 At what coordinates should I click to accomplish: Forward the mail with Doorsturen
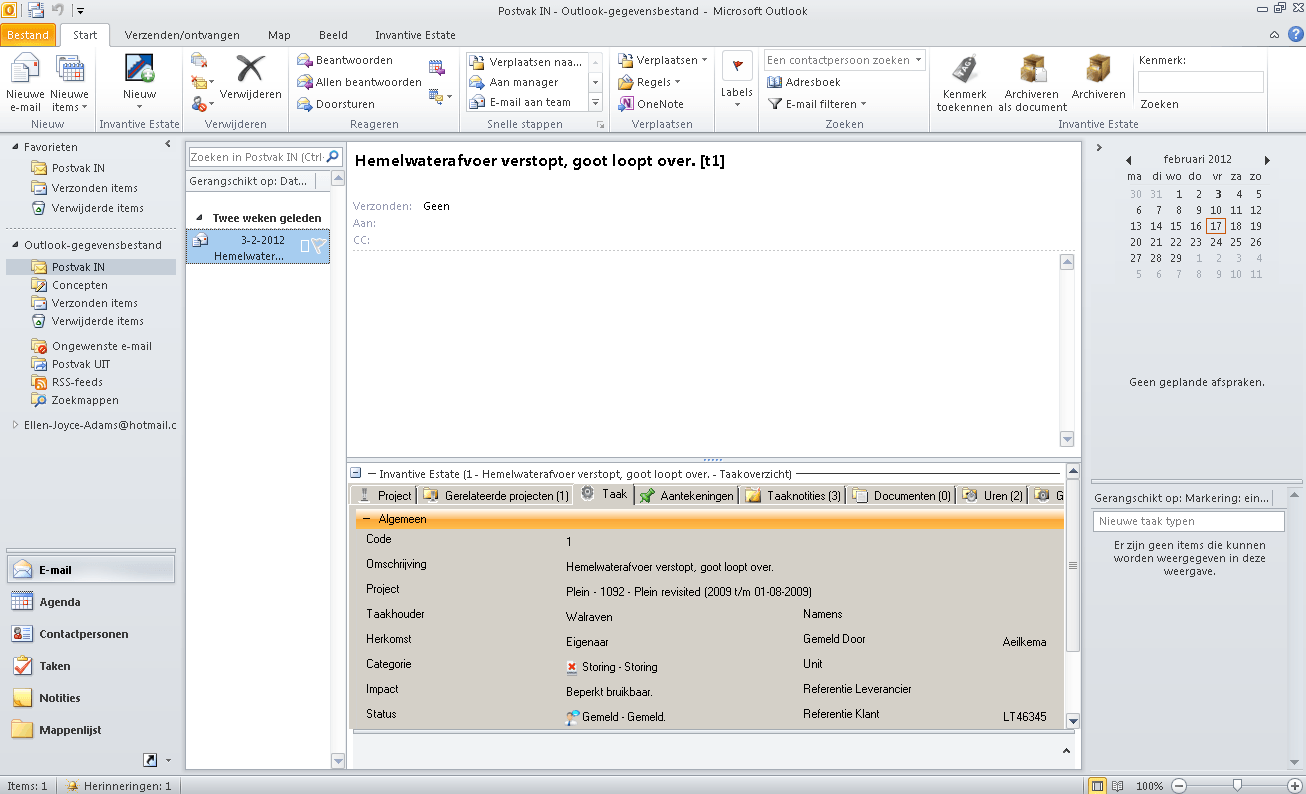[336, 104]
